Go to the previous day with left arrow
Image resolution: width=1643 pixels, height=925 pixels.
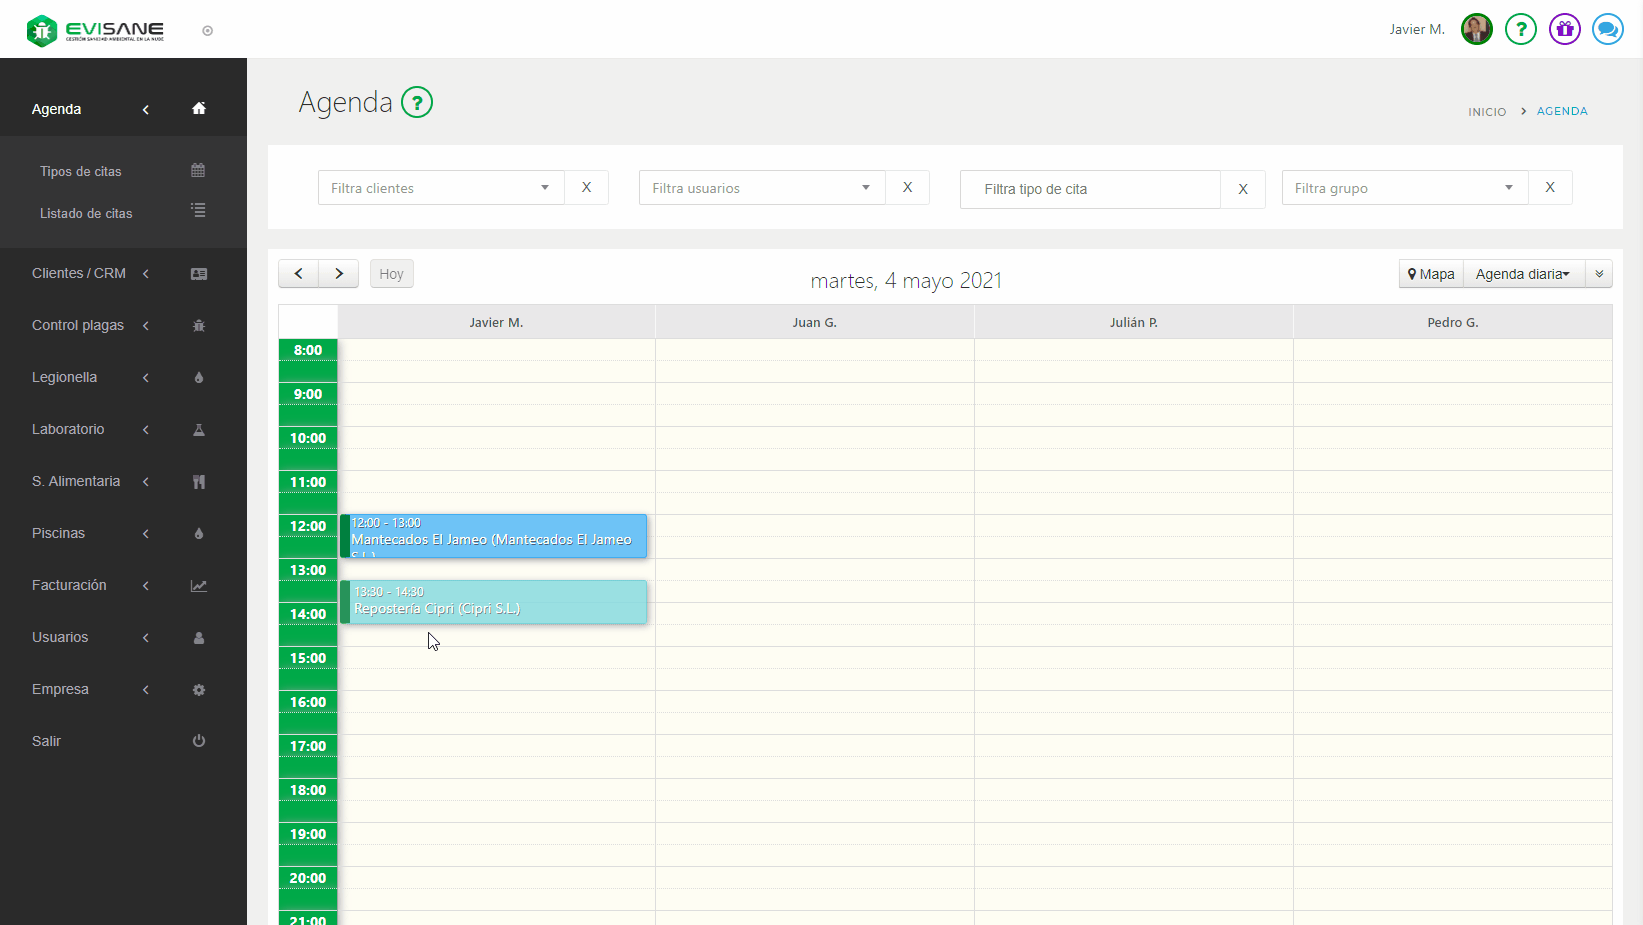[298, 274]
